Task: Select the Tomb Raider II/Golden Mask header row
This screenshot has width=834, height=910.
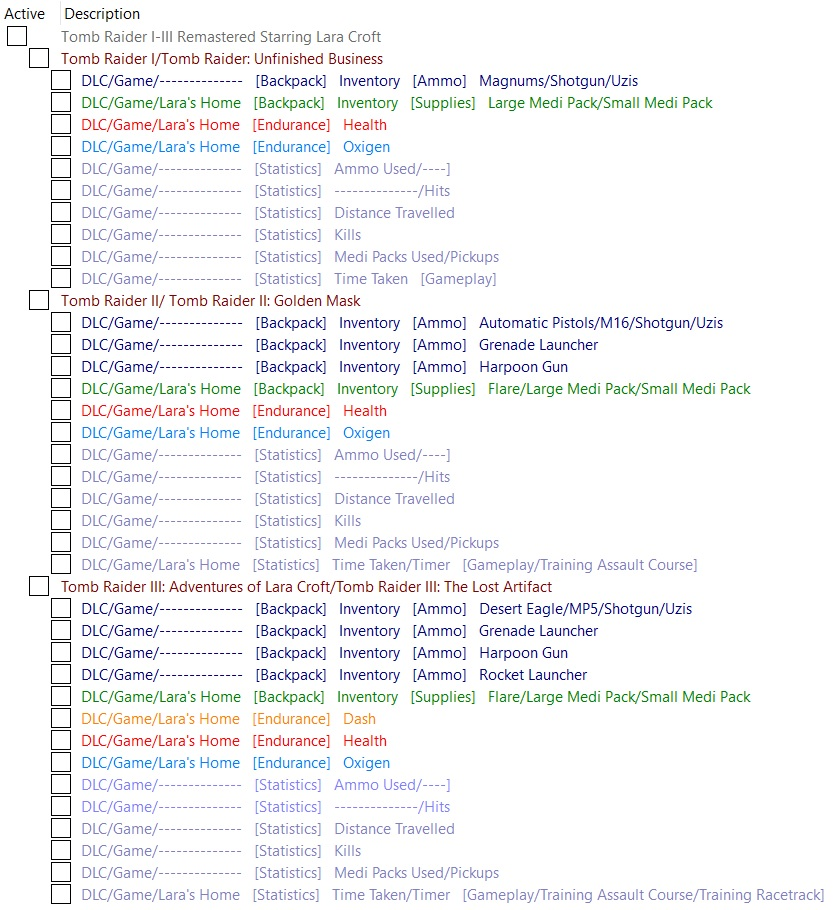Action: pyautogui.click(x=211, y=301)
